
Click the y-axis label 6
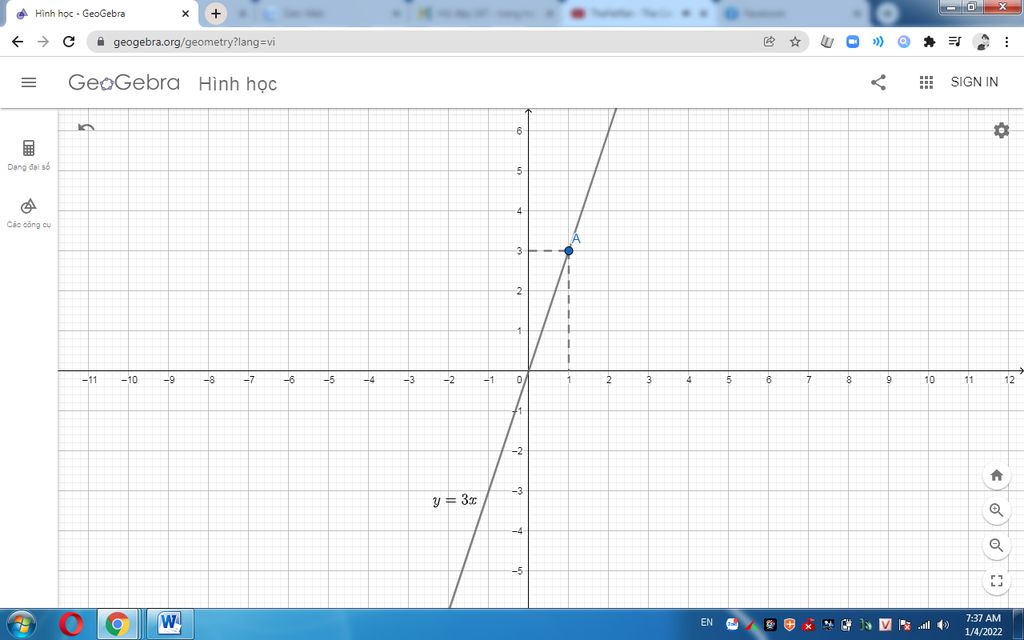pos(519,131)
